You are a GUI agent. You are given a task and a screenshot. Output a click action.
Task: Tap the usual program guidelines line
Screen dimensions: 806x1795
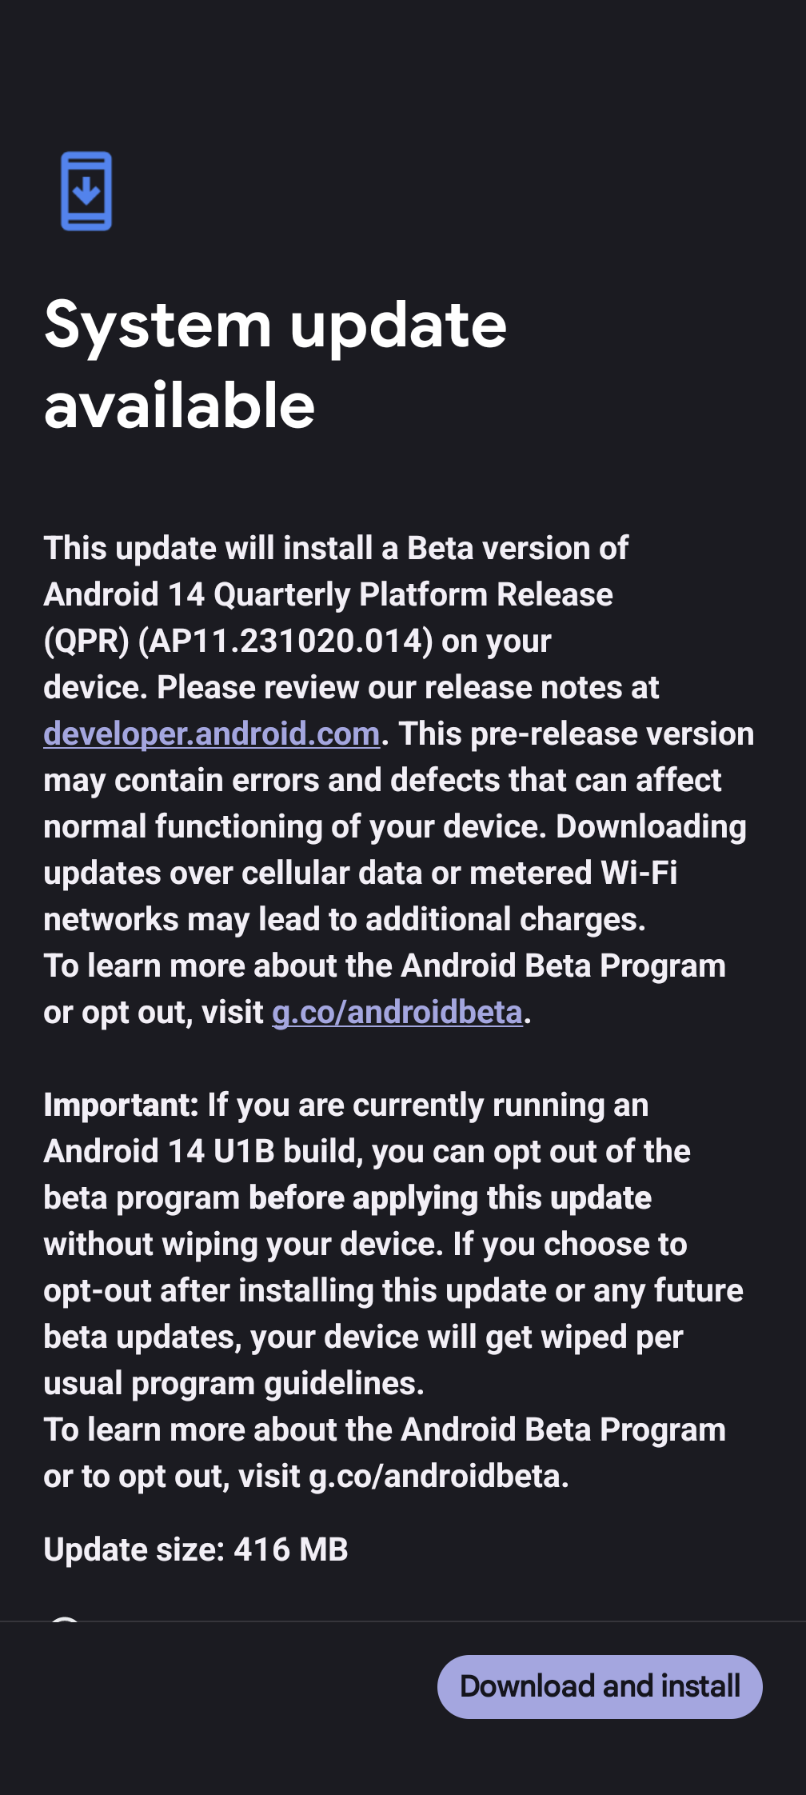234,1384
